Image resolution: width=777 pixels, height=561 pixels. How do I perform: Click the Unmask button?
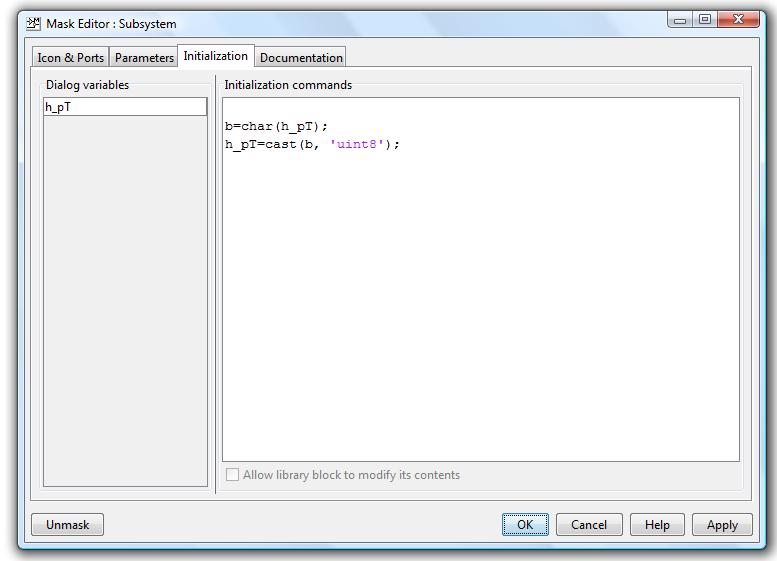coord(67,525)
